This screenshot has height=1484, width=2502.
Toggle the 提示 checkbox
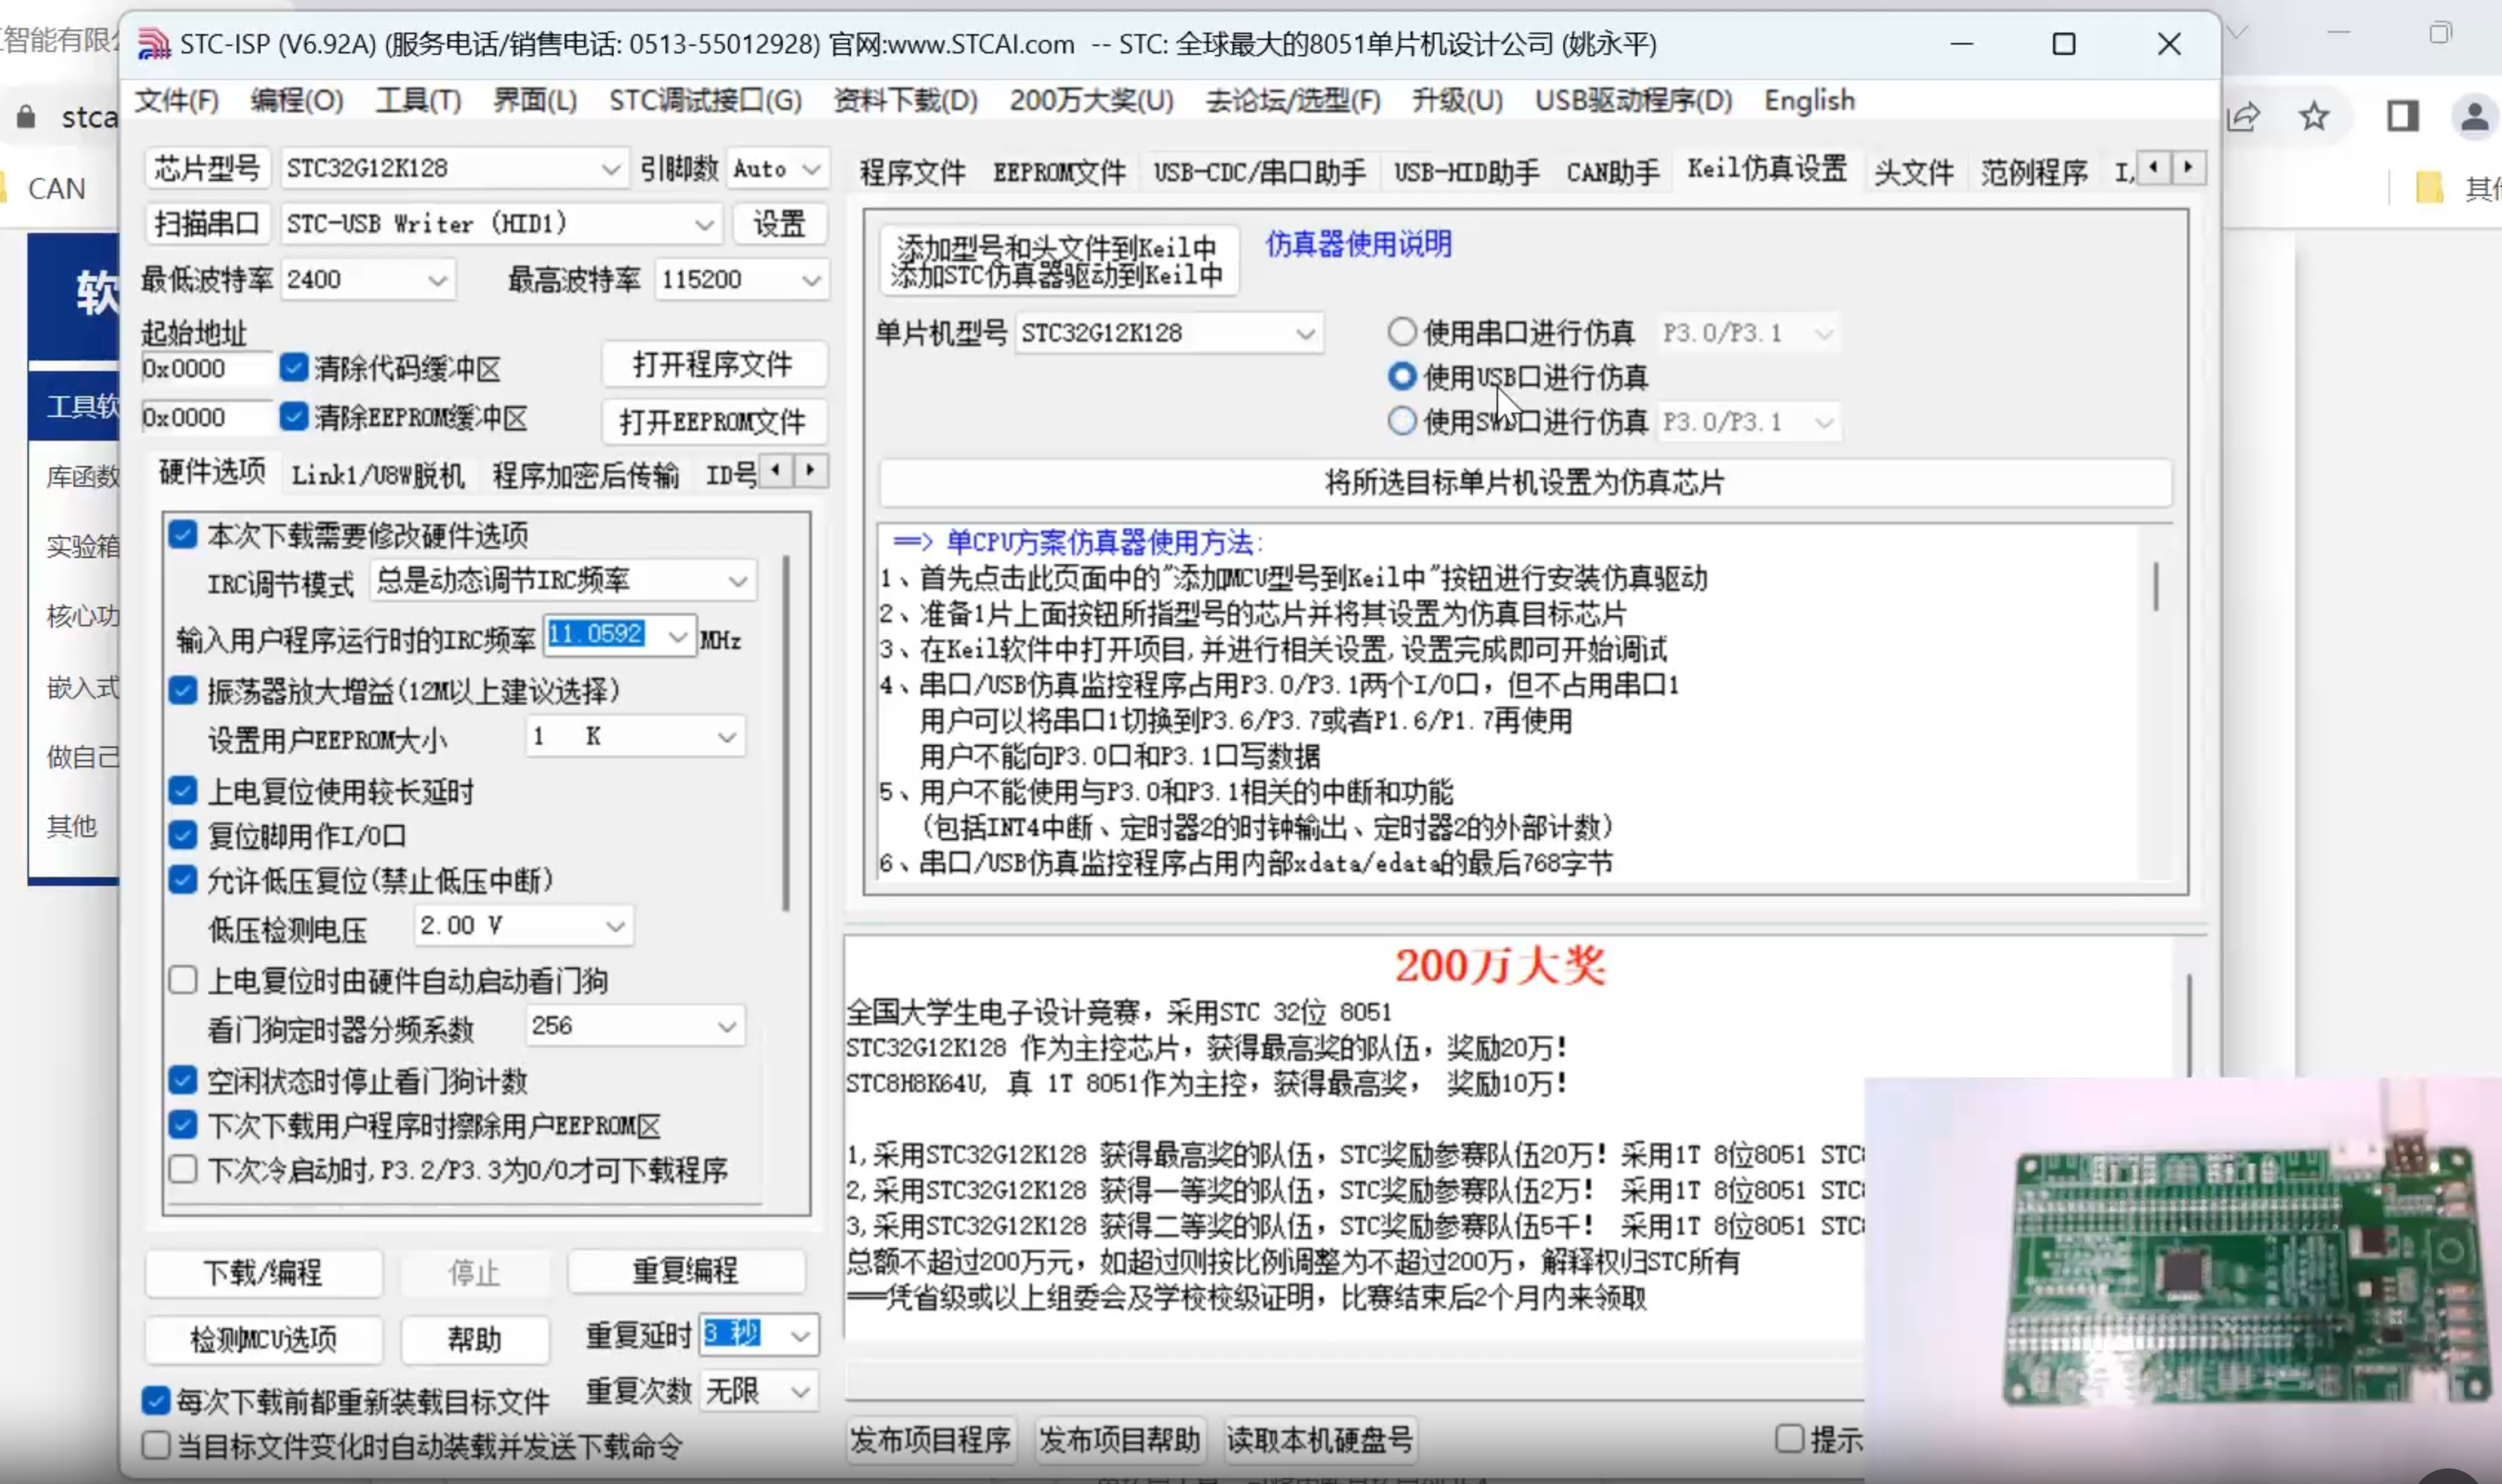[x=1789, y=1439]
